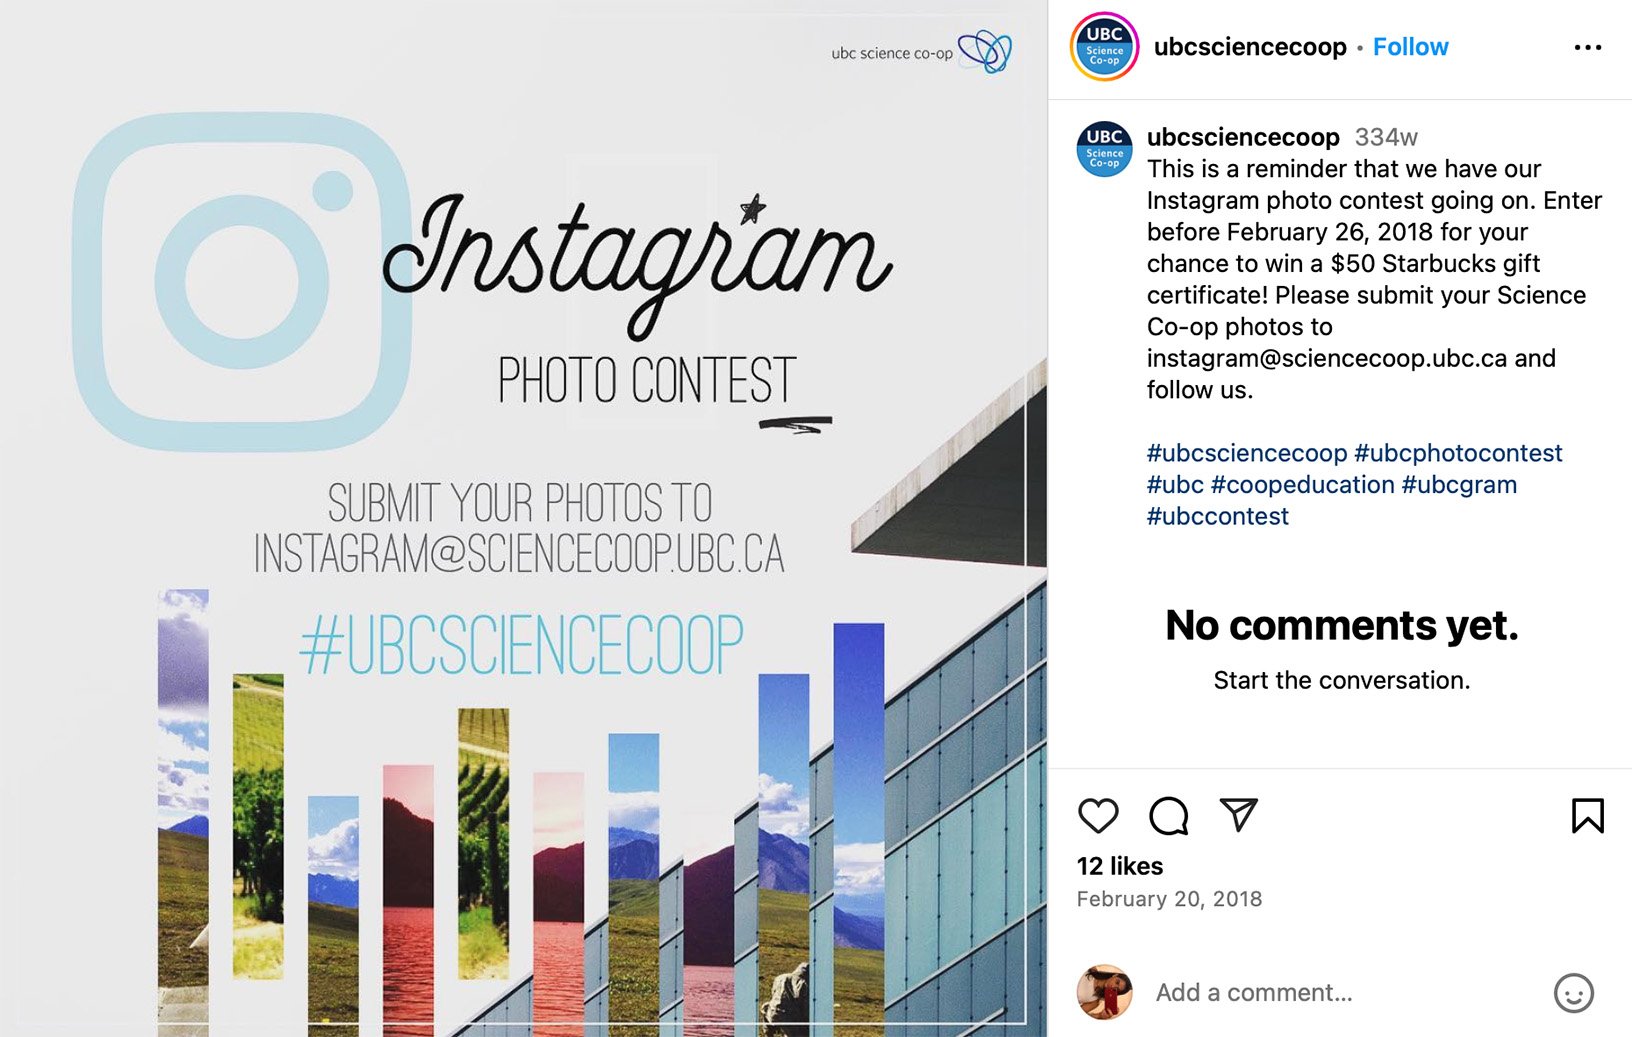Click the caption's UBC Science Co-op avatar
The height and width of the screenshot is (1037, 1632).
pos(1104,150)
